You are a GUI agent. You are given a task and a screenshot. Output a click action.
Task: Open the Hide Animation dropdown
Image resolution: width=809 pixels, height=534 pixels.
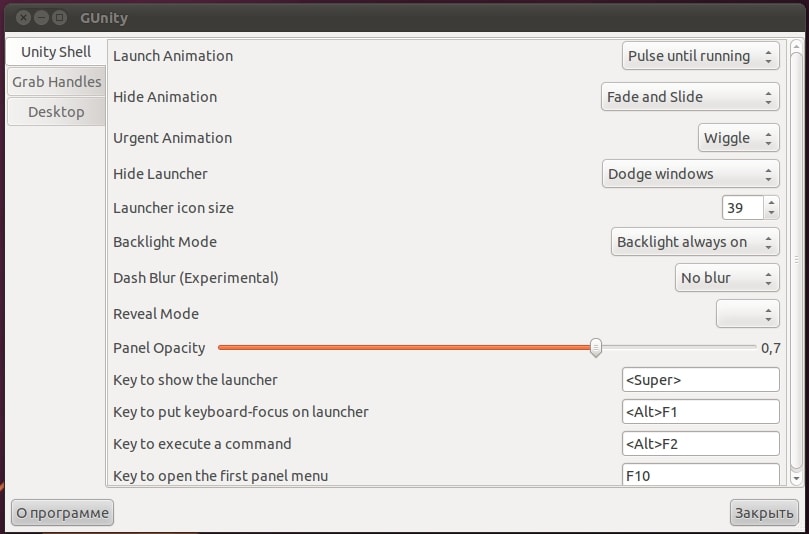pyautogui.click(x=690, y=96)
